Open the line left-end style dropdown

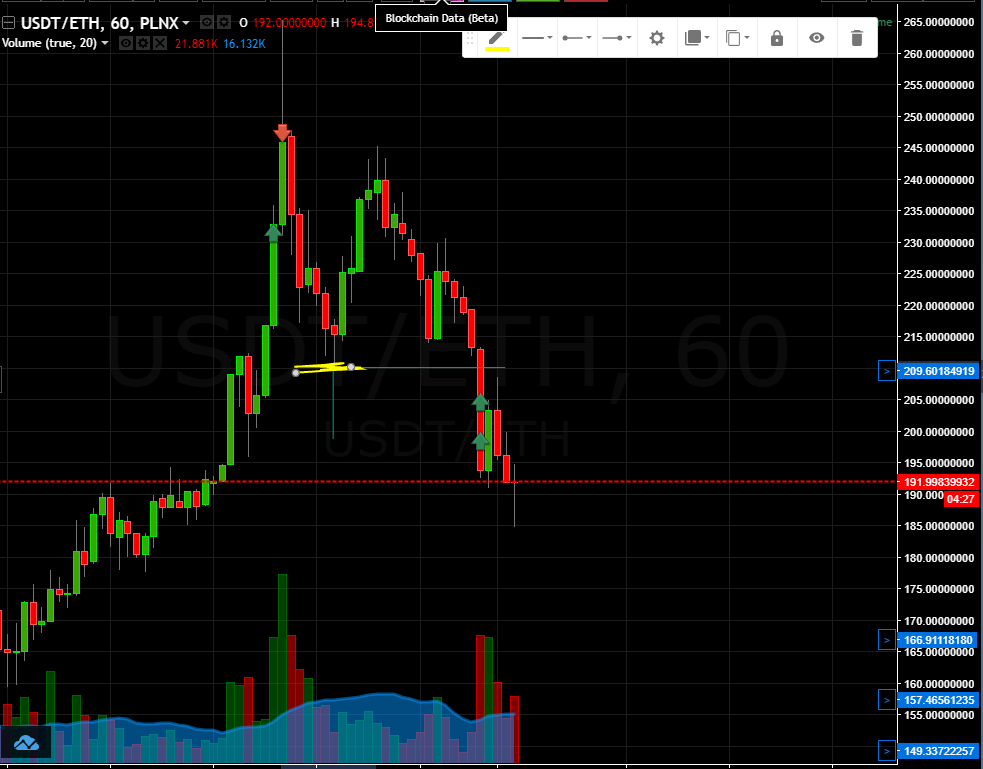click(577, 38)
